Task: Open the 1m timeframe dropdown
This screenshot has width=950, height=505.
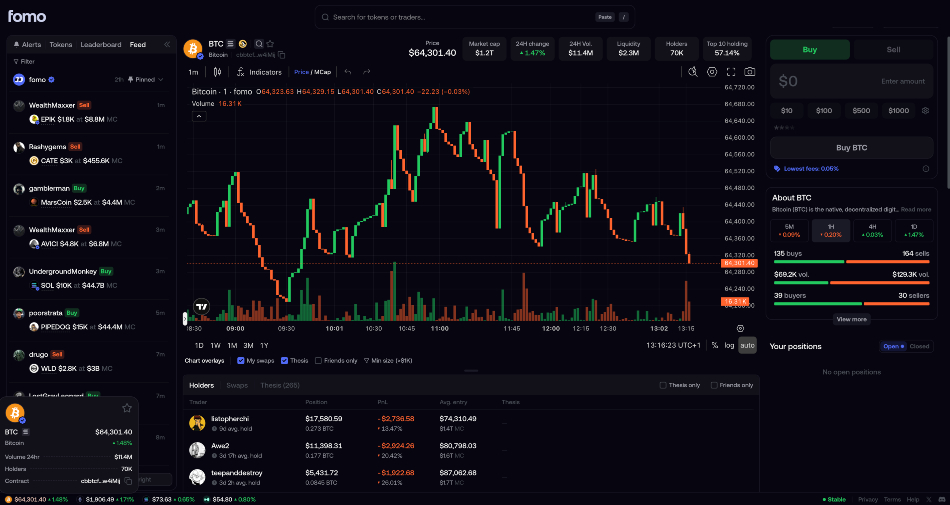Action: (x=193, y=72)
